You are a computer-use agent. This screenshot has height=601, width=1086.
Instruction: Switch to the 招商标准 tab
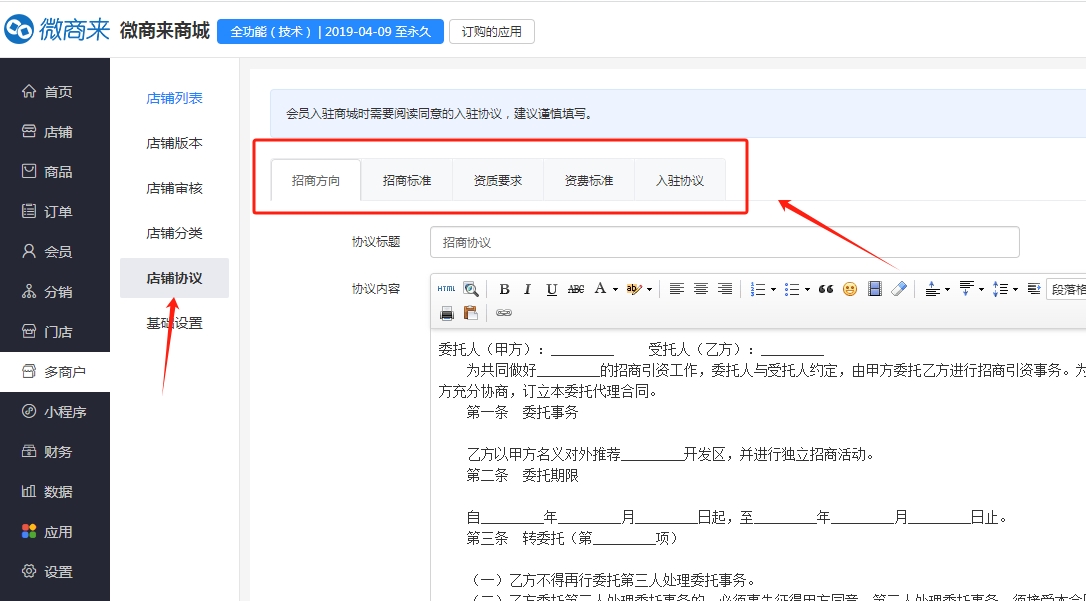(x=407, y=181)
